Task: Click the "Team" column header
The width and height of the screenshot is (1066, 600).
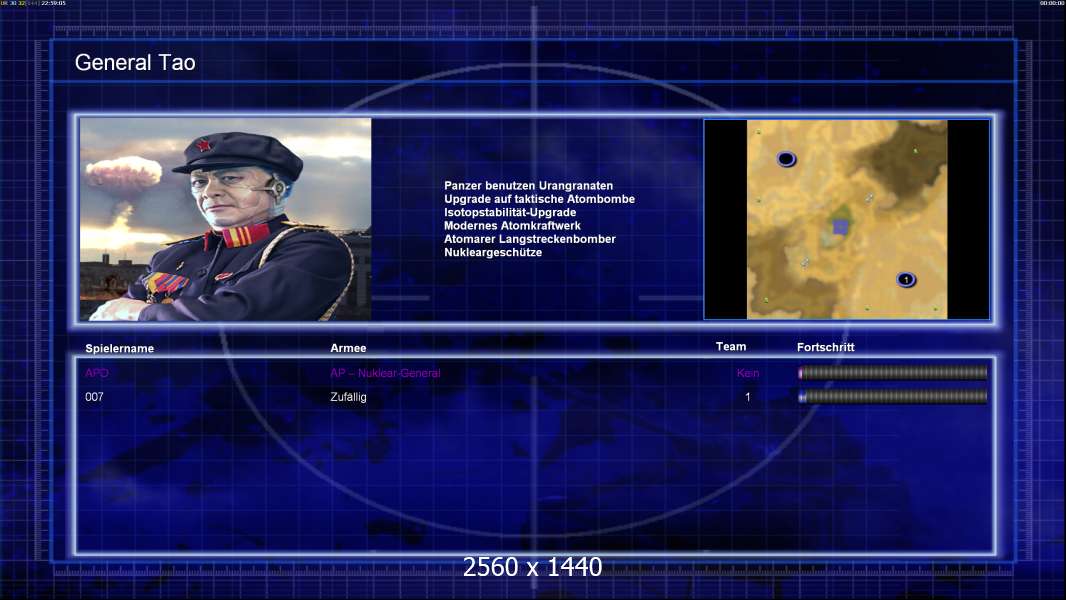Action: click(731, 347)
